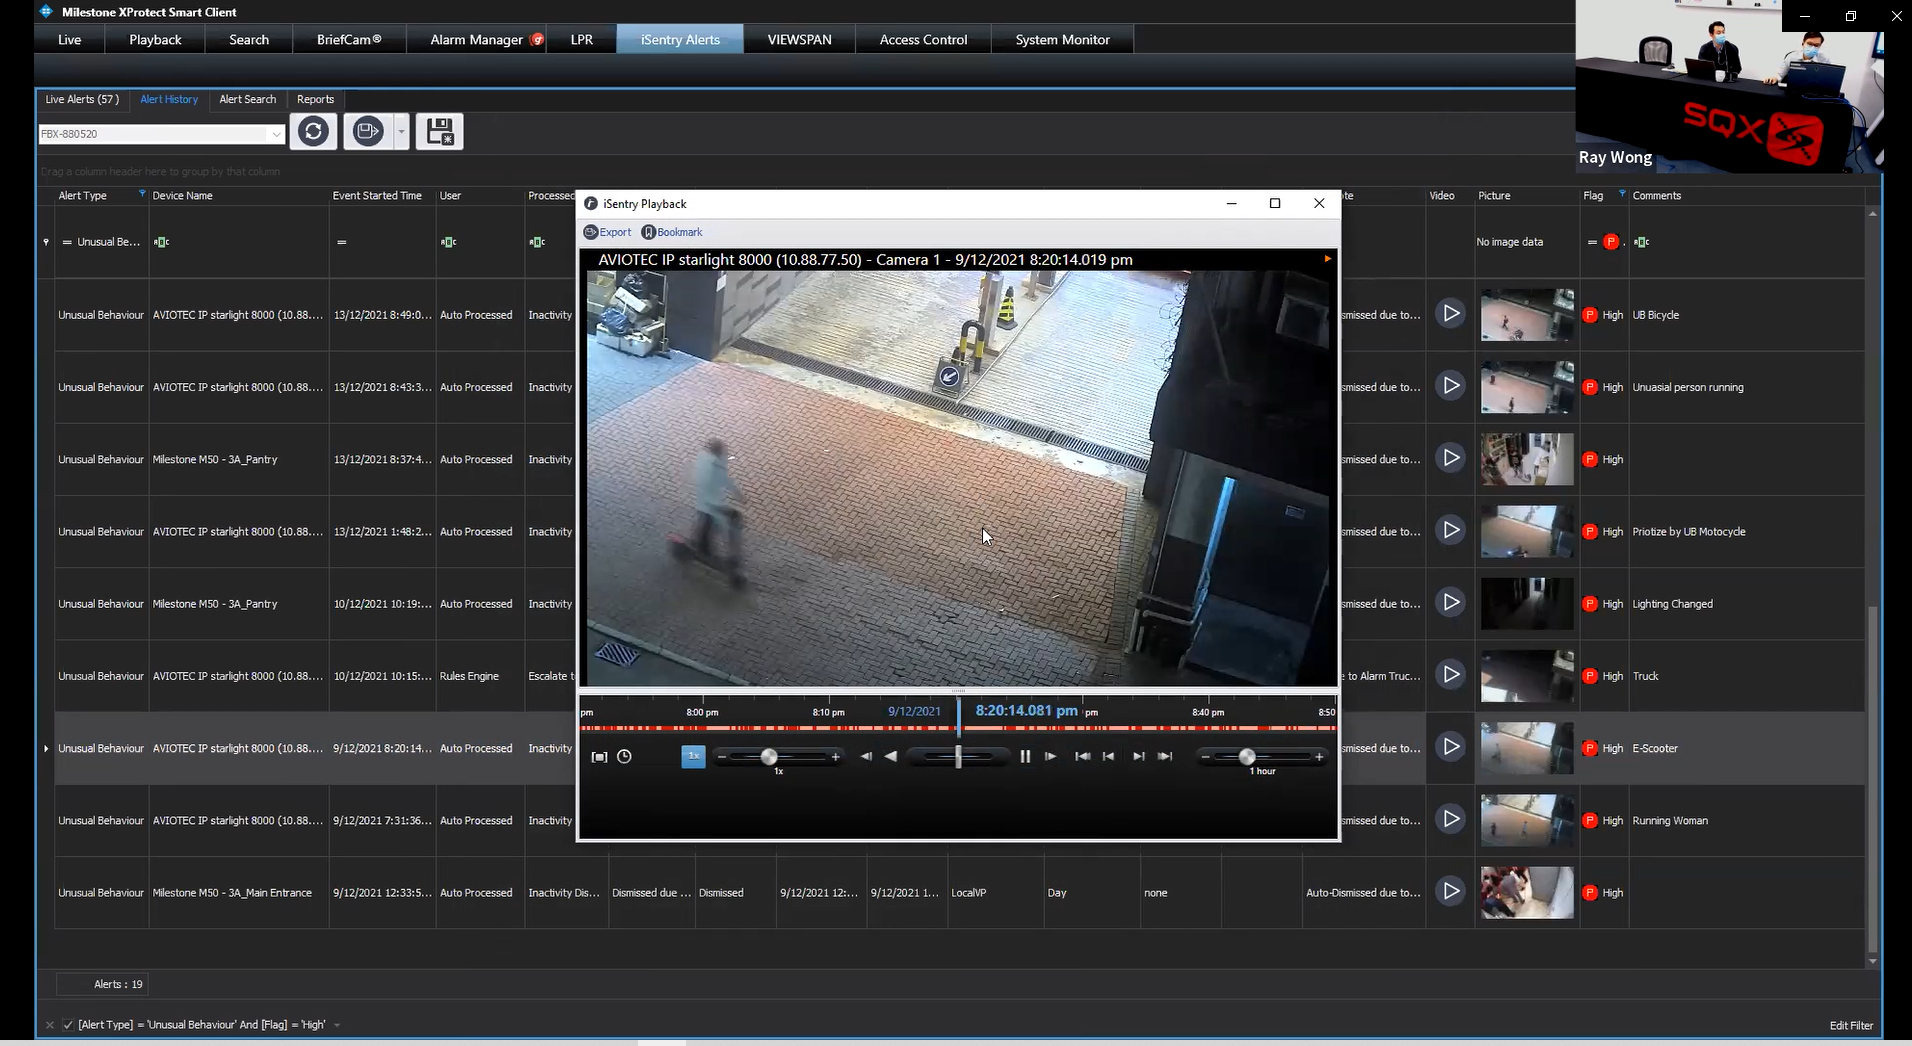The width and height of the screenshot is (1912, 1046).
Task: Click the timeline at 8:40 pm marker
Action: coord(1208,712)
